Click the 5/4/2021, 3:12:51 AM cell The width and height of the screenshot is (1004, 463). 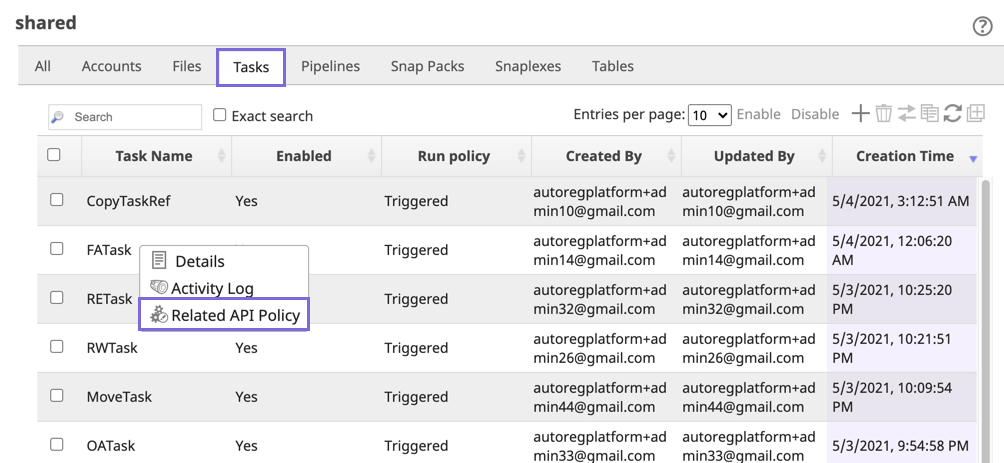coord(901,201)
